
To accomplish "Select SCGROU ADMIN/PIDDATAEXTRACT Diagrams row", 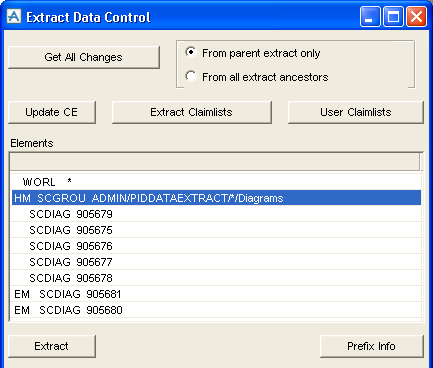I will (216, 198).
